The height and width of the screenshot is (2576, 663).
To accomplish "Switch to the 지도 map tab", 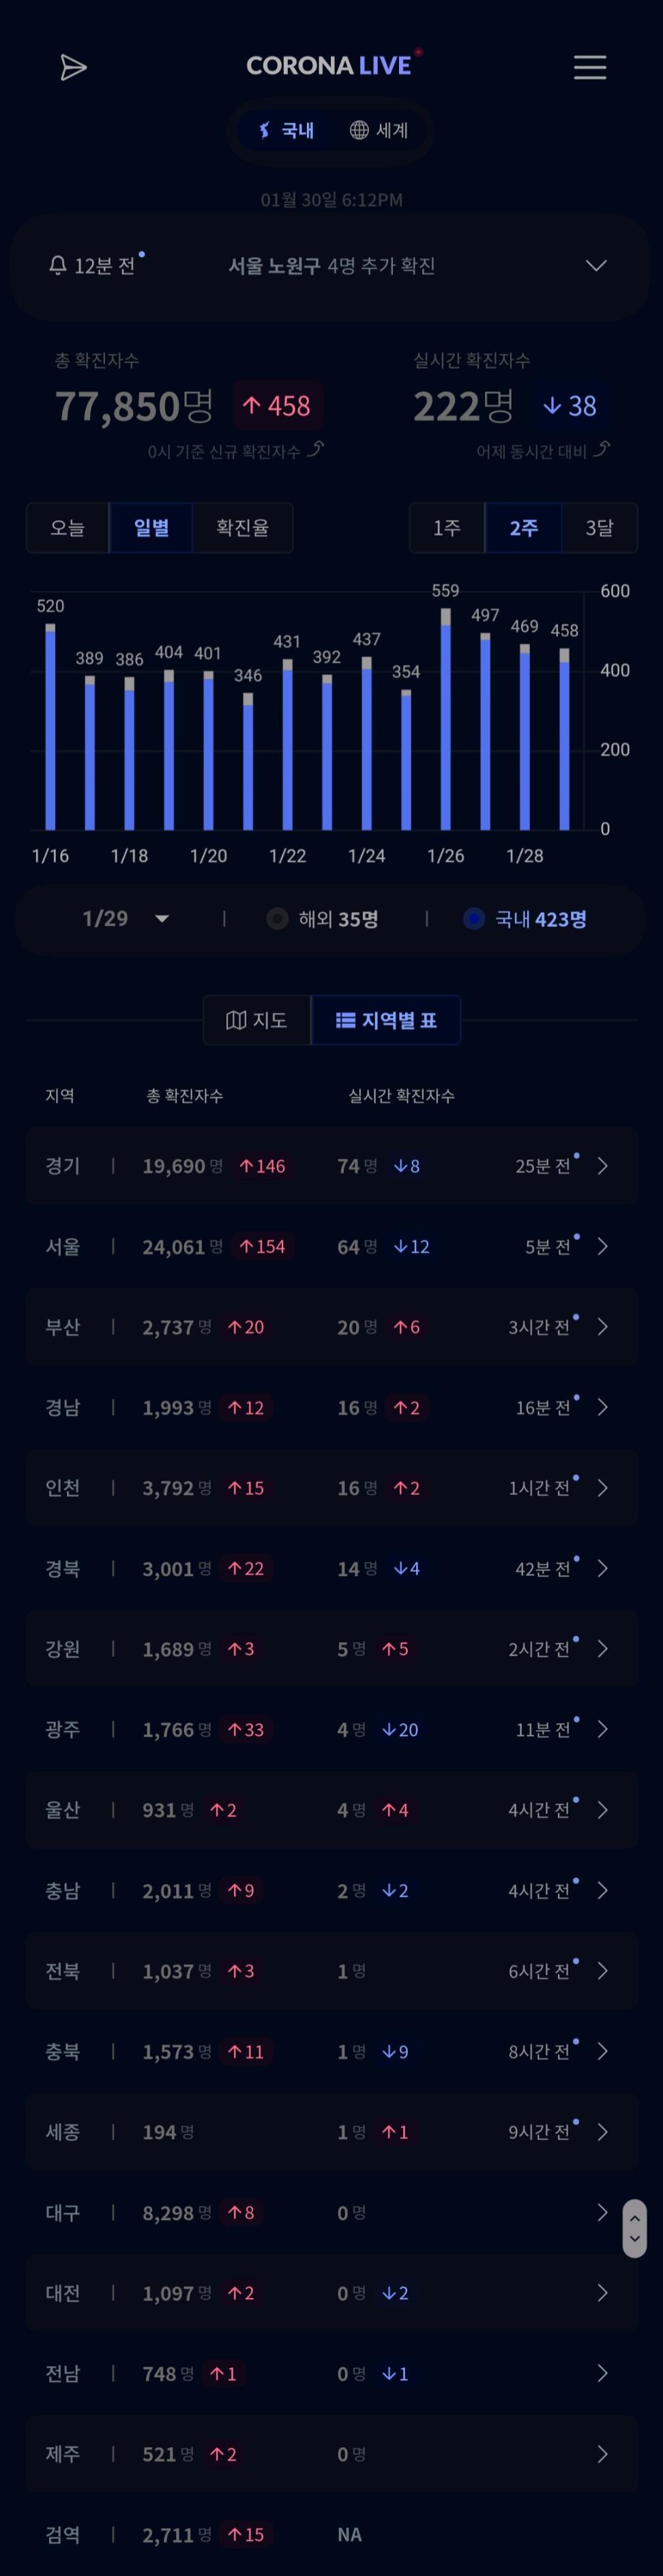I will pos(257,1020).
